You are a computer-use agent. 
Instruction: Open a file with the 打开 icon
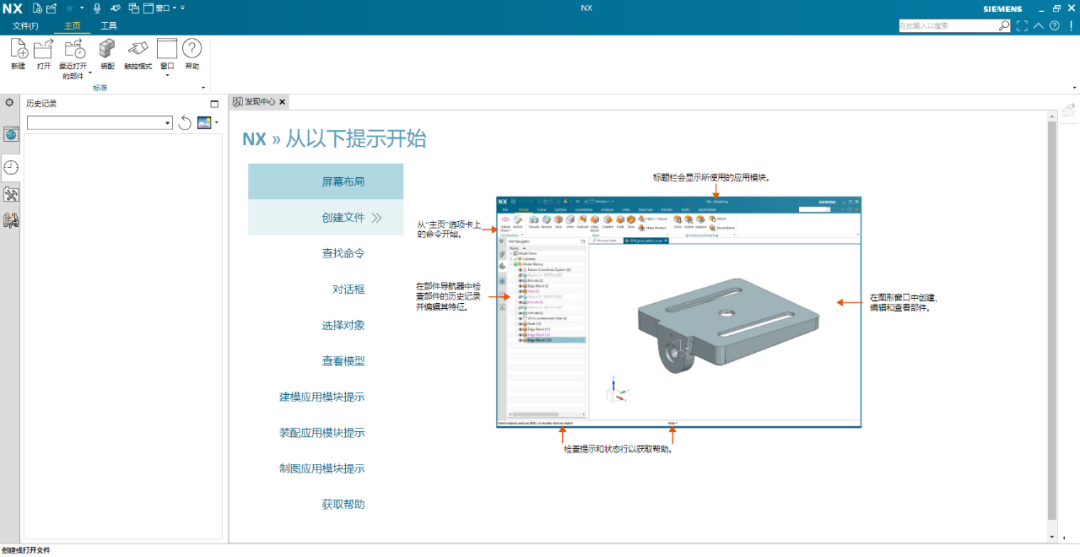click(x=43, y=49)
